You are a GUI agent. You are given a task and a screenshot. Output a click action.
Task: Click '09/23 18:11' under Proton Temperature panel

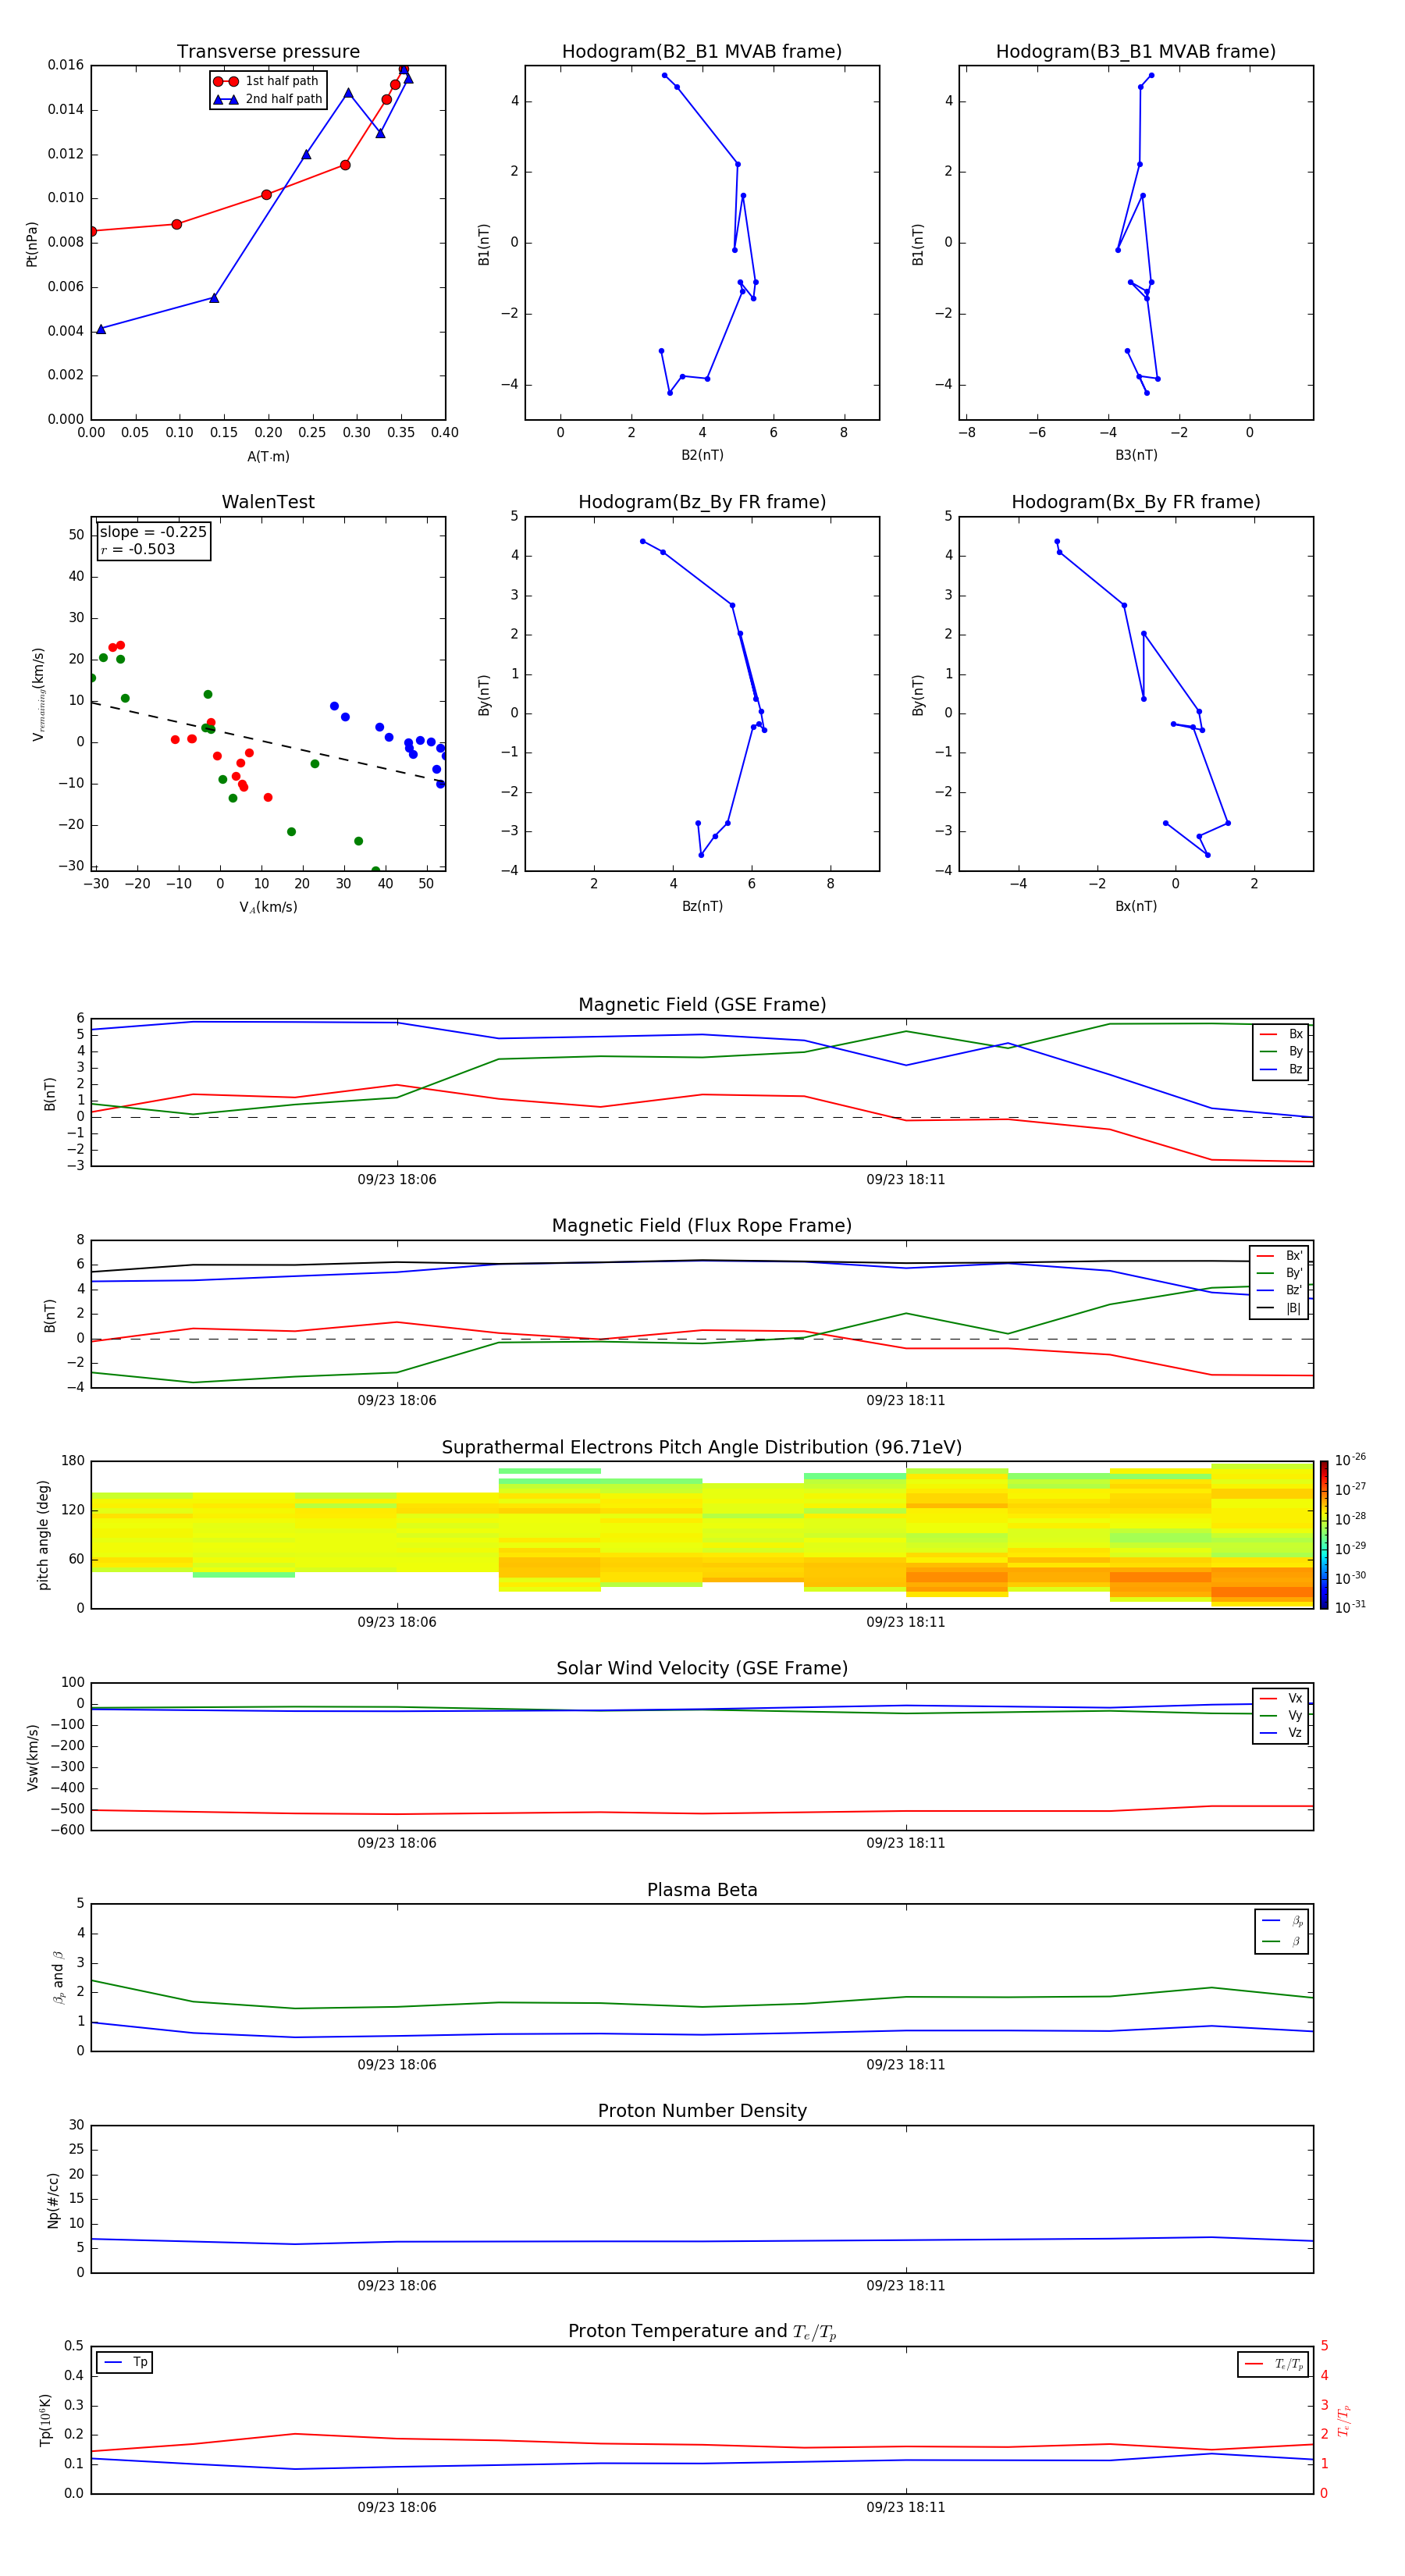coord(906,2508)
